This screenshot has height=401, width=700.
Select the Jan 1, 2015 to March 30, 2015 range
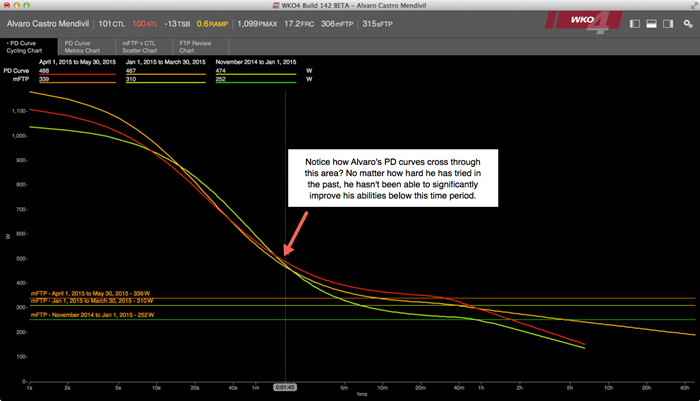pyautogui.click(x=166, y=62)
